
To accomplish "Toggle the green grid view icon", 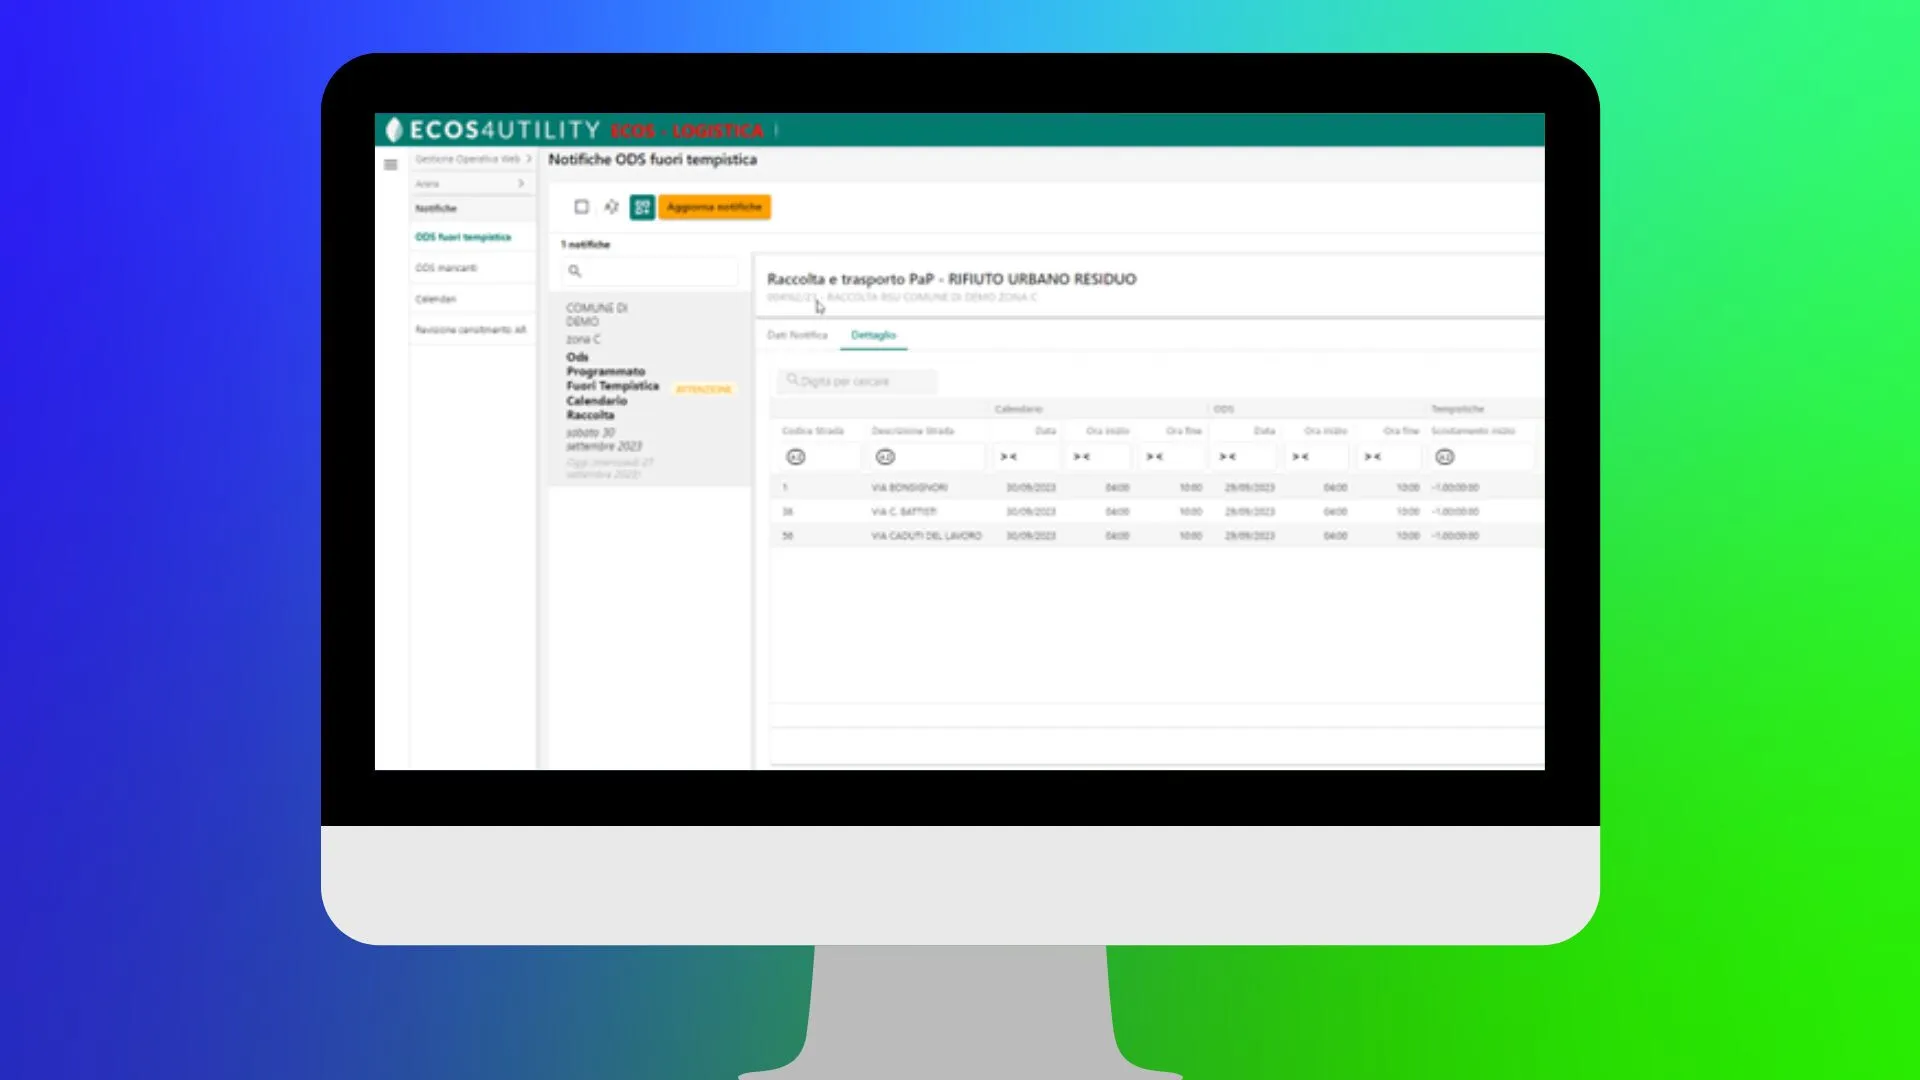I will [x=642, y=207].
